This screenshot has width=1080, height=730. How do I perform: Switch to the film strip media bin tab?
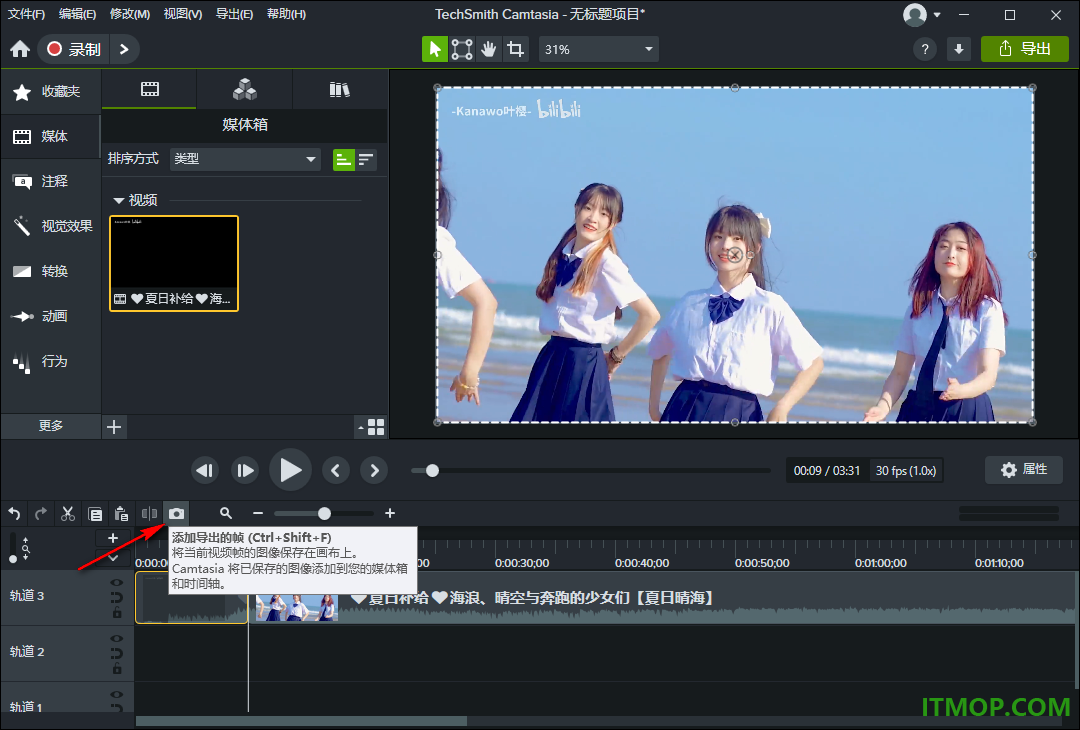[x=149, y=89]
